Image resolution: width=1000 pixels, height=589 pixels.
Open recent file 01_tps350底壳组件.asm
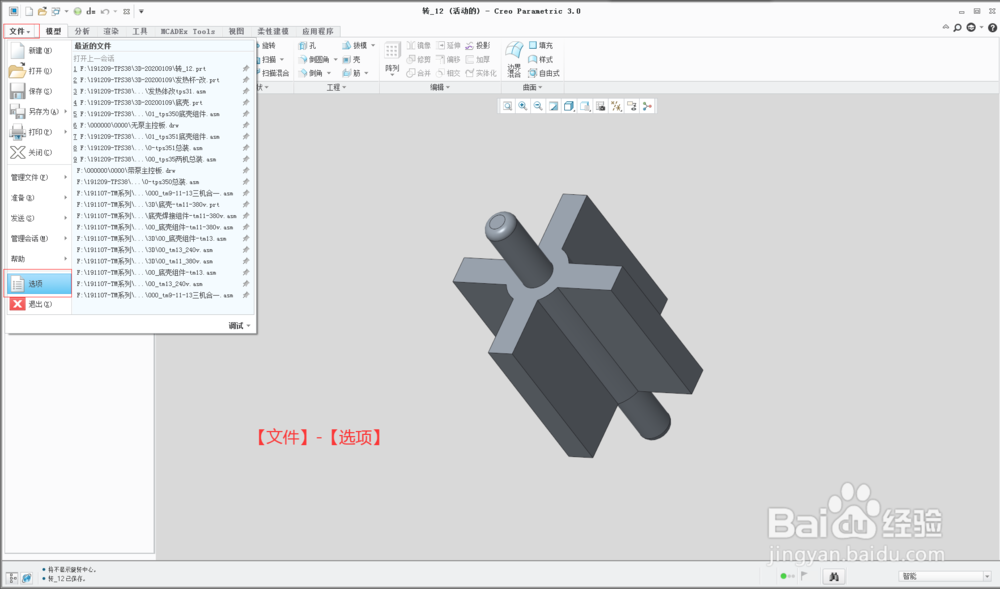pos(147,114)
